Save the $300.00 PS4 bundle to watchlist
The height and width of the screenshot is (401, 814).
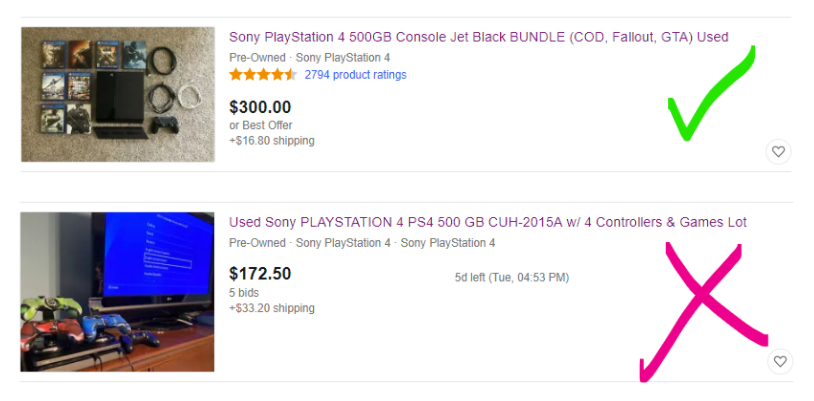click(778, 152)
